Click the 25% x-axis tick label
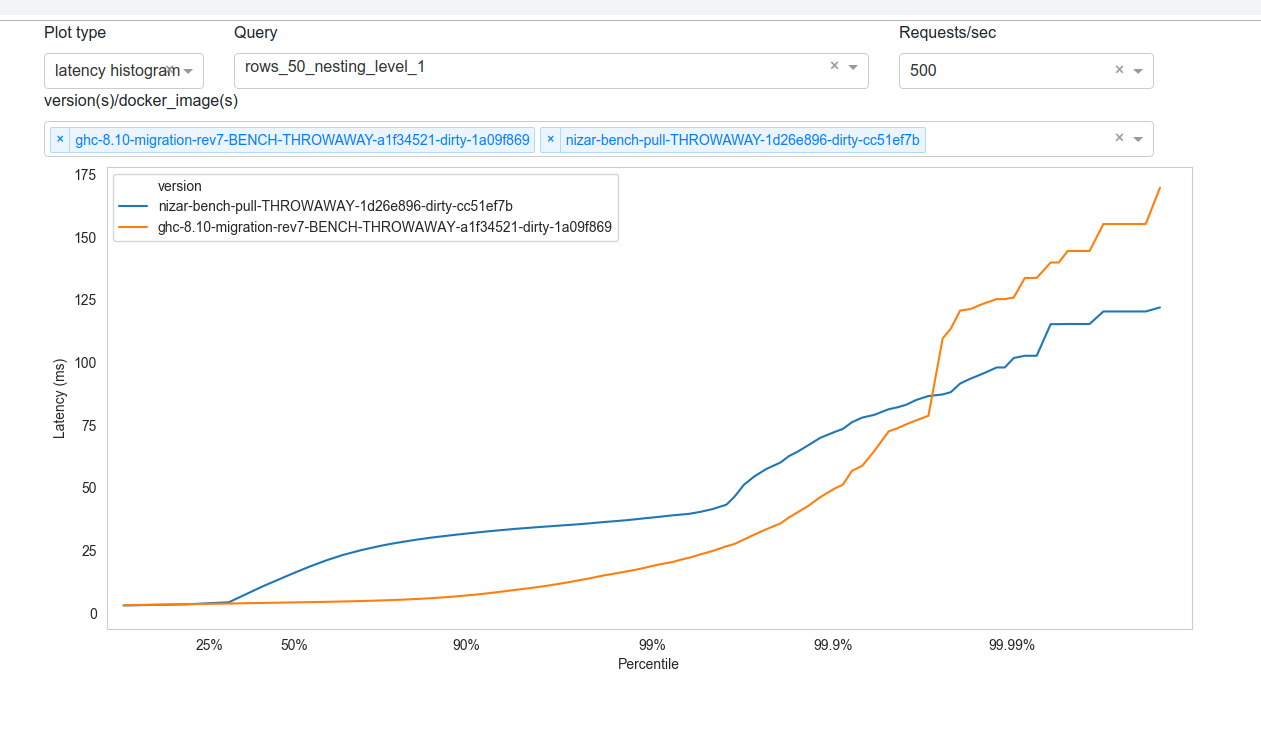Screen dimensions: 1261x734 (x=209, y=645)
